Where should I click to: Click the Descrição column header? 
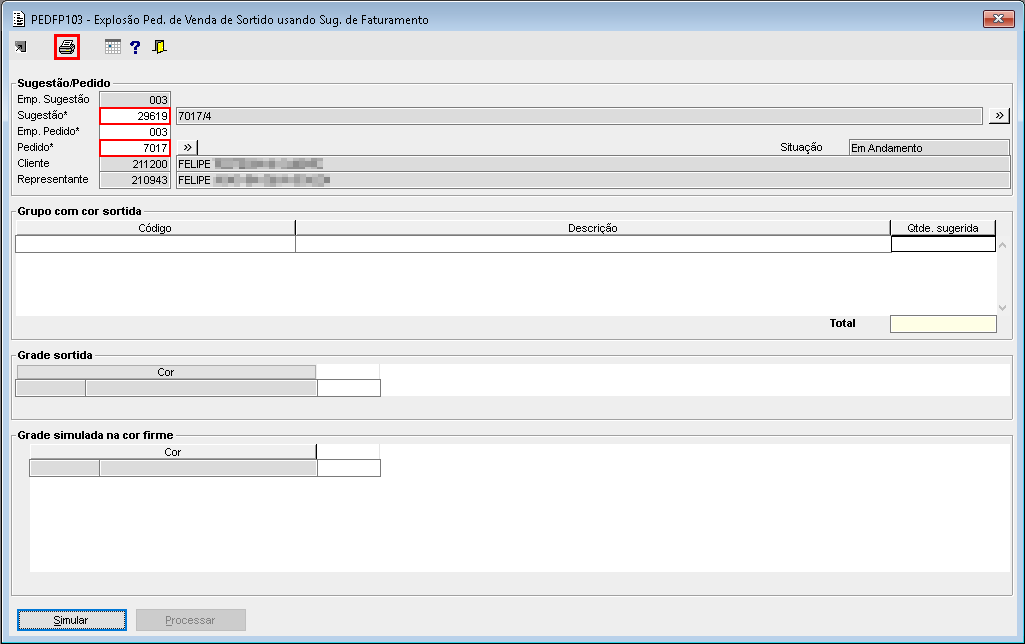coord(592,228)
